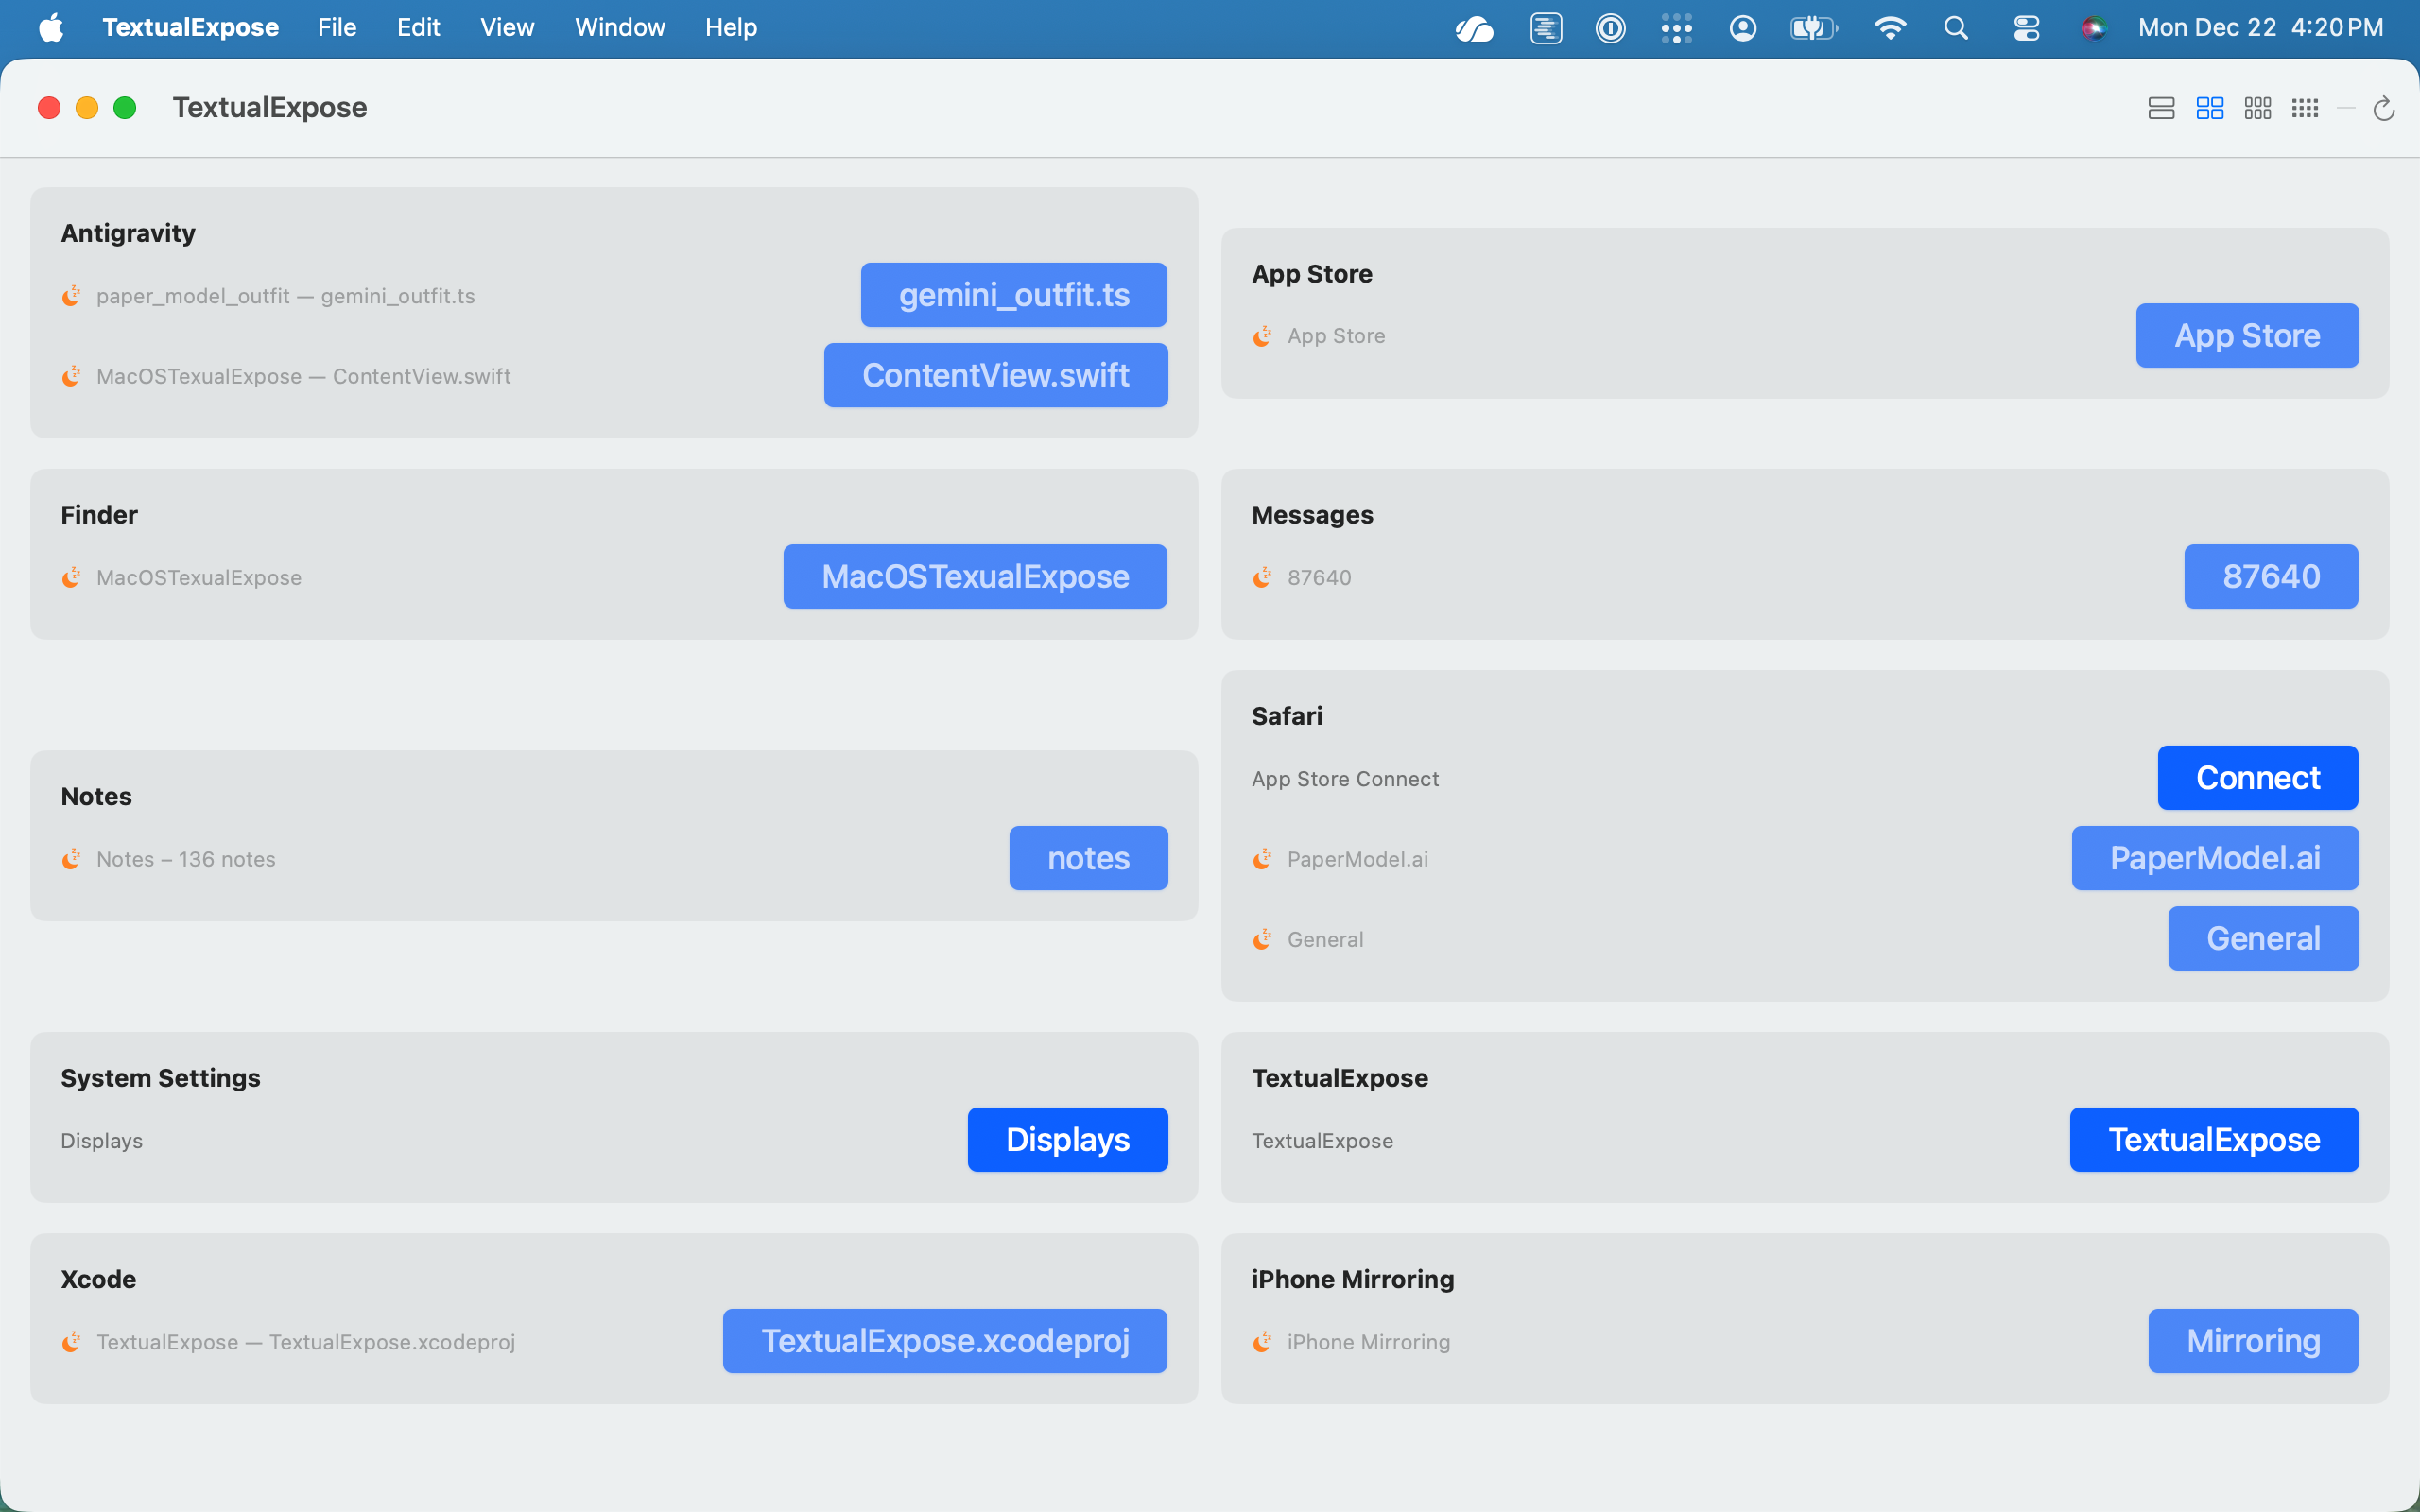This screenshot has height=1512, width=2420.
Task: Open the View menu
Action: click(x=507, y=28)
